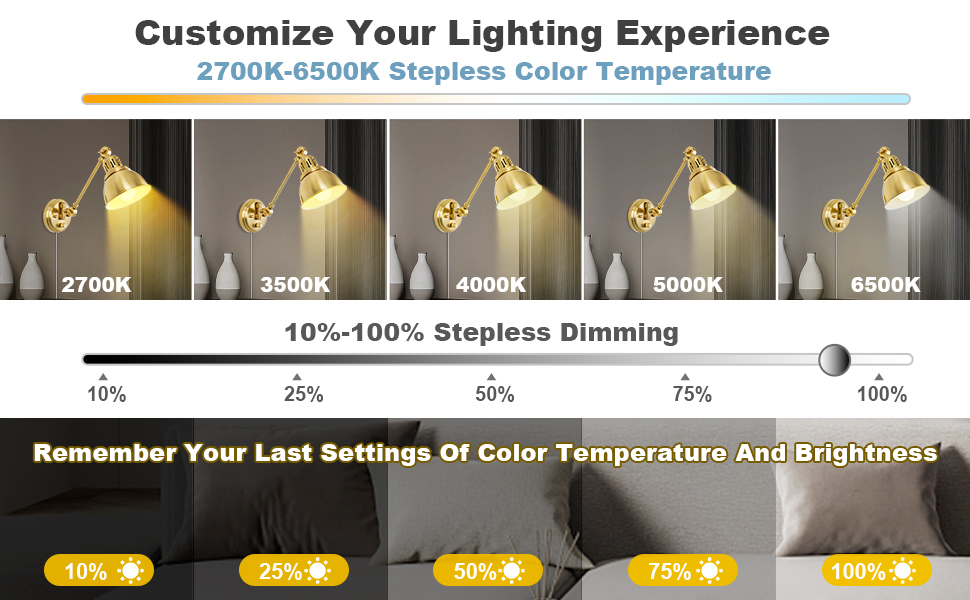Select the 4000K lamp thumbnail
The width and height of the screenshot is (970, 600).
(x=485, y=209)
